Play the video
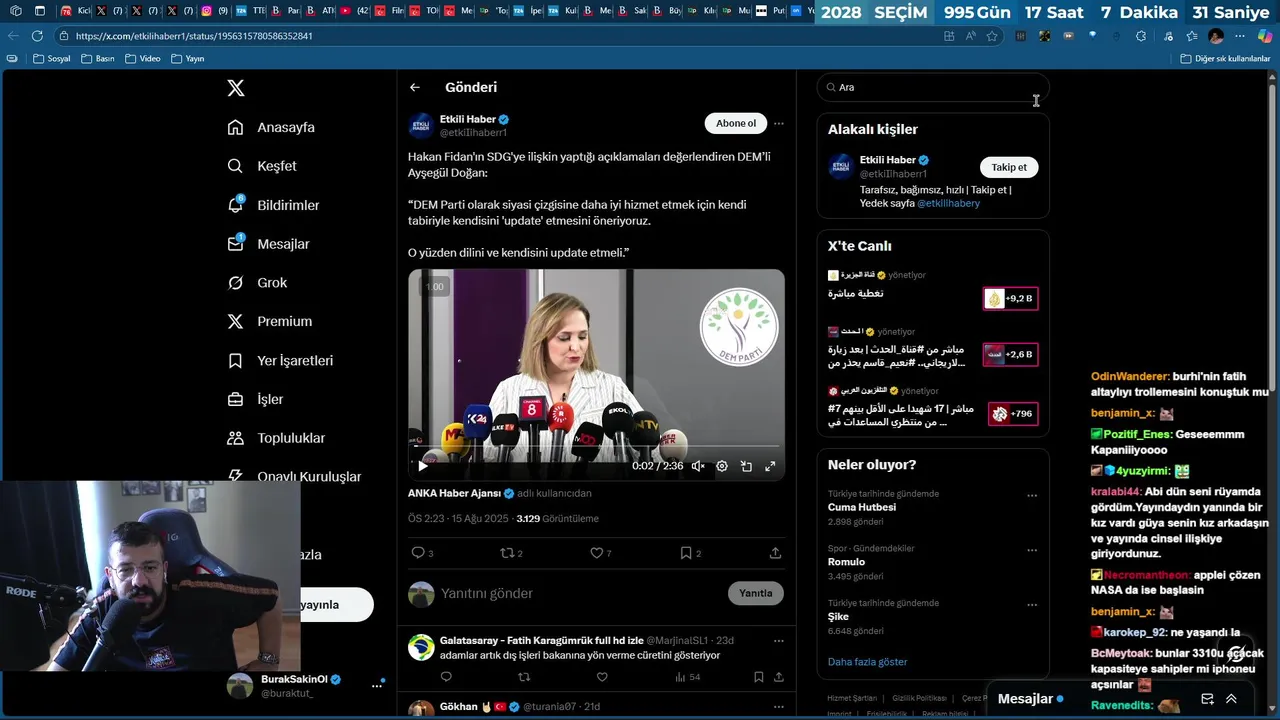 (x=422, y=466)
